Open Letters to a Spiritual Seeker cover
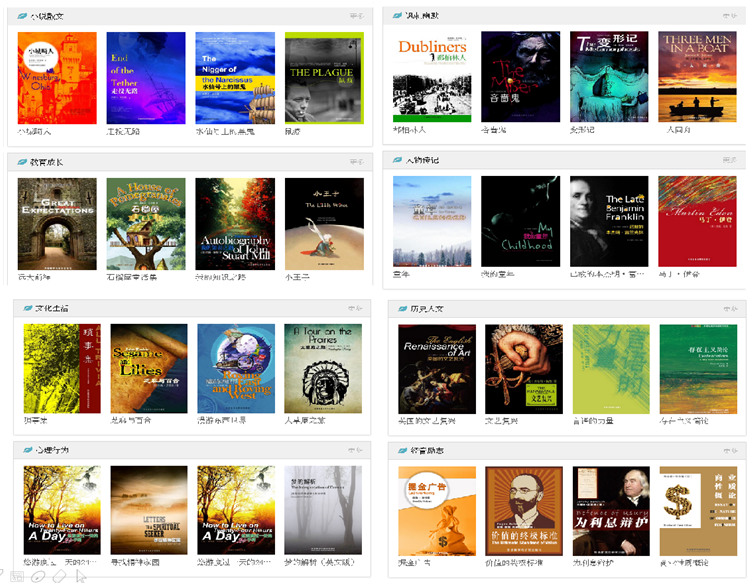Viewport: 755px width, 584px height. (x=149, y=510)
